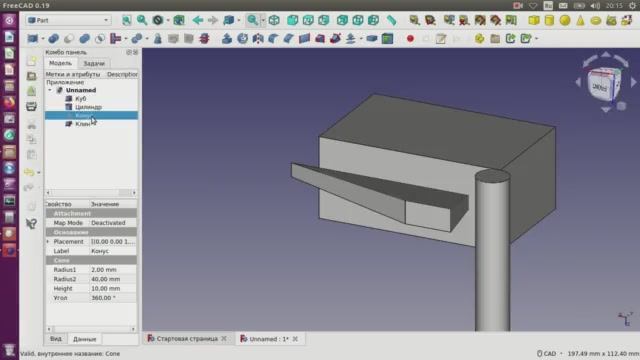Open Firefox from the Ubuntu dock
This screenshot has height=360, width=640.
9,102
